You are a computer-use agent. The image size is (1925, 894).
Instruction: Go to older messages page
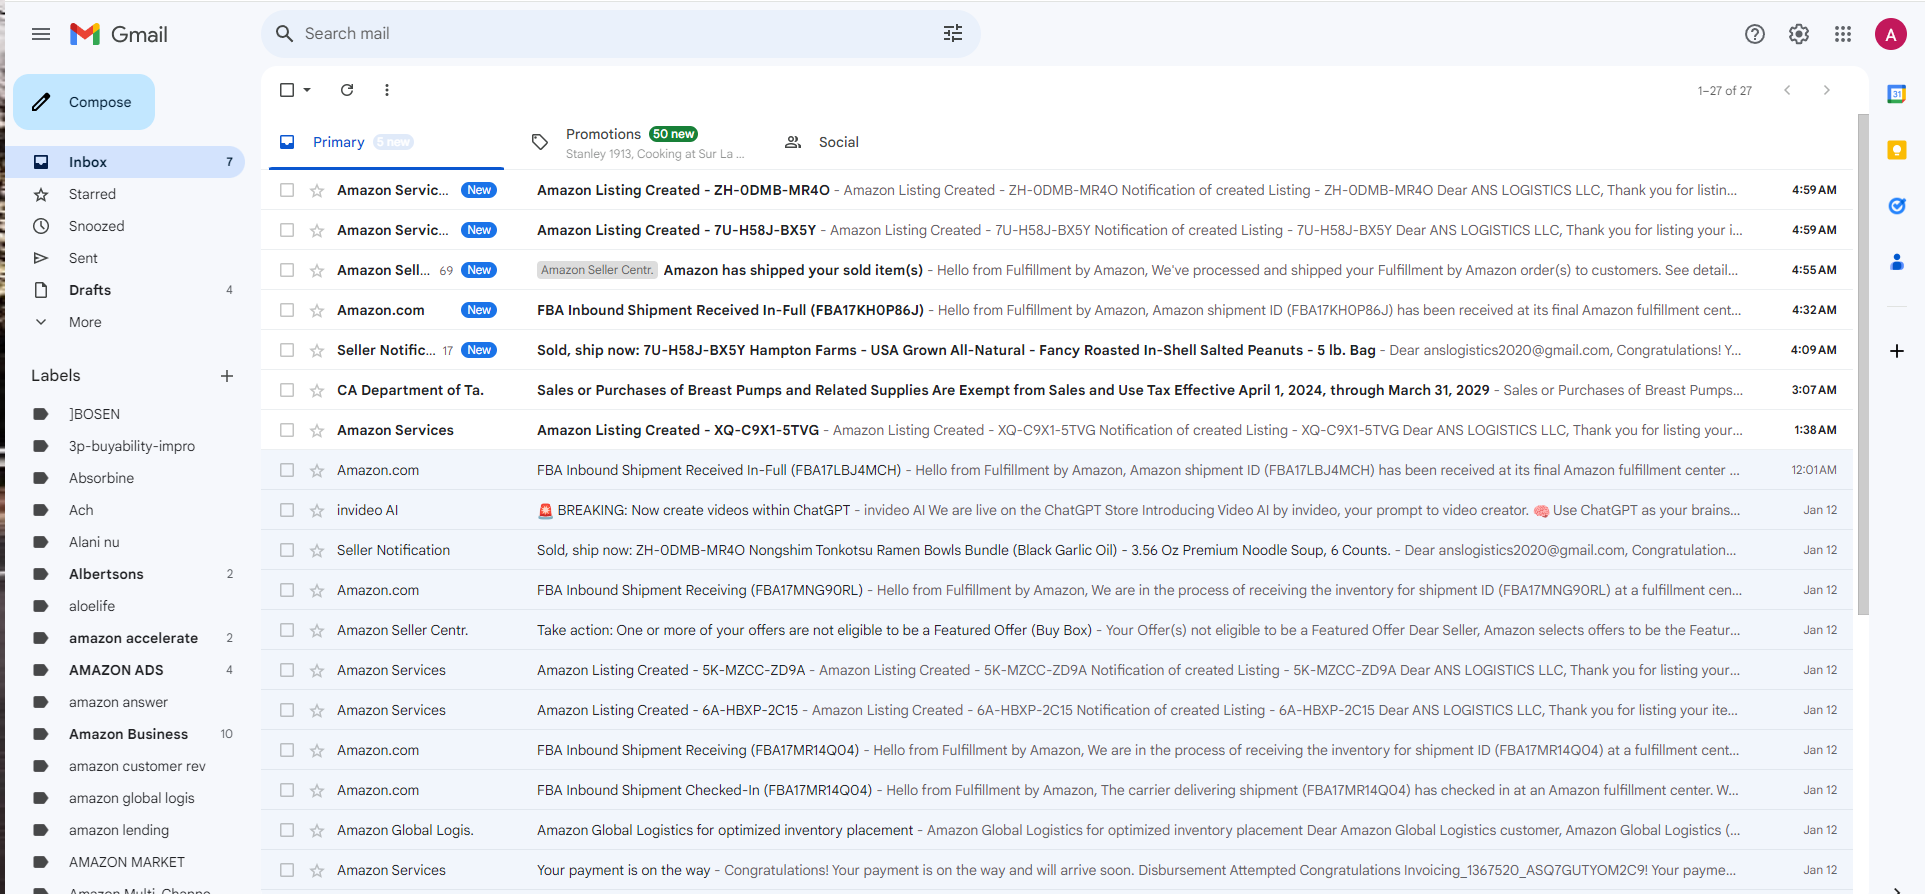pos(1827,90)
